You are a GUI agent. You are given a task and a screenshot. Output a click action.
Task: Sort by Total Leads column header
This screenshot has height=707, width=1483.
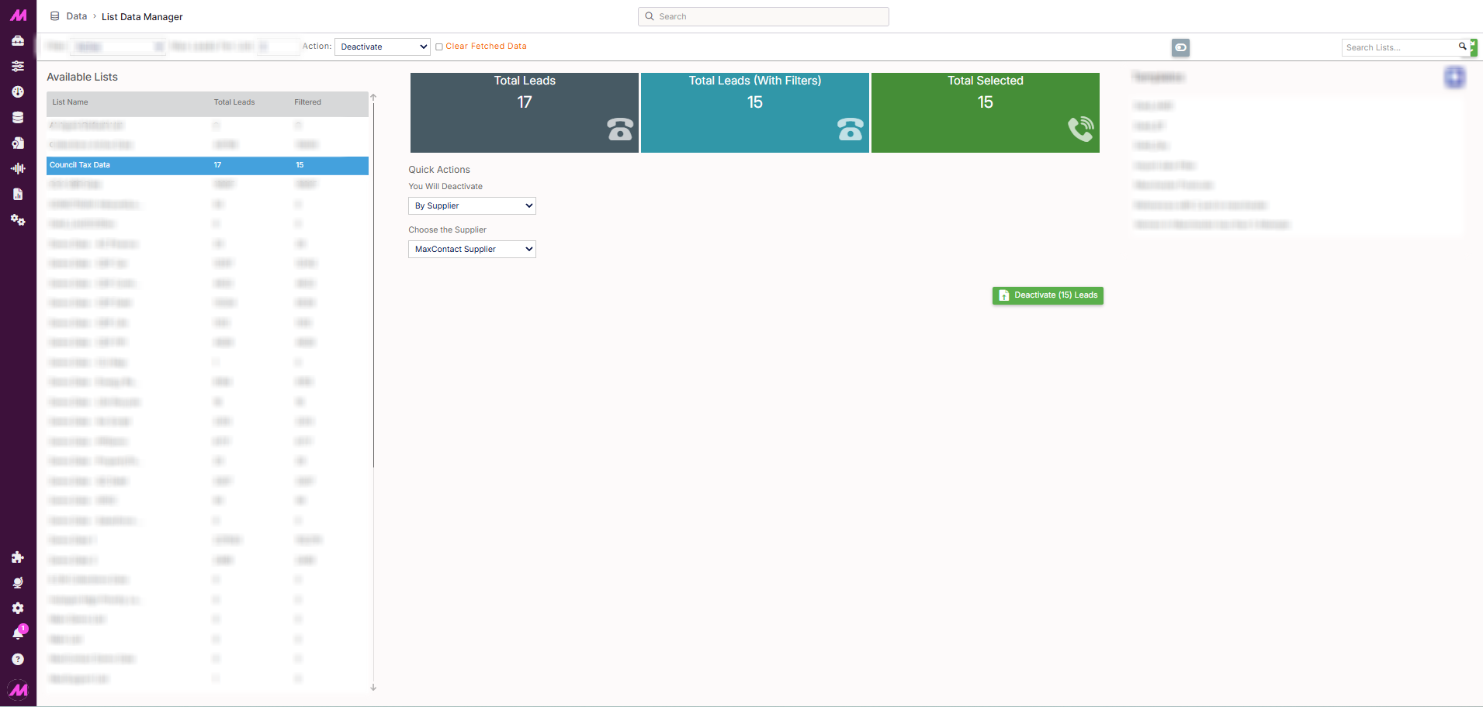tap(234, 102)
